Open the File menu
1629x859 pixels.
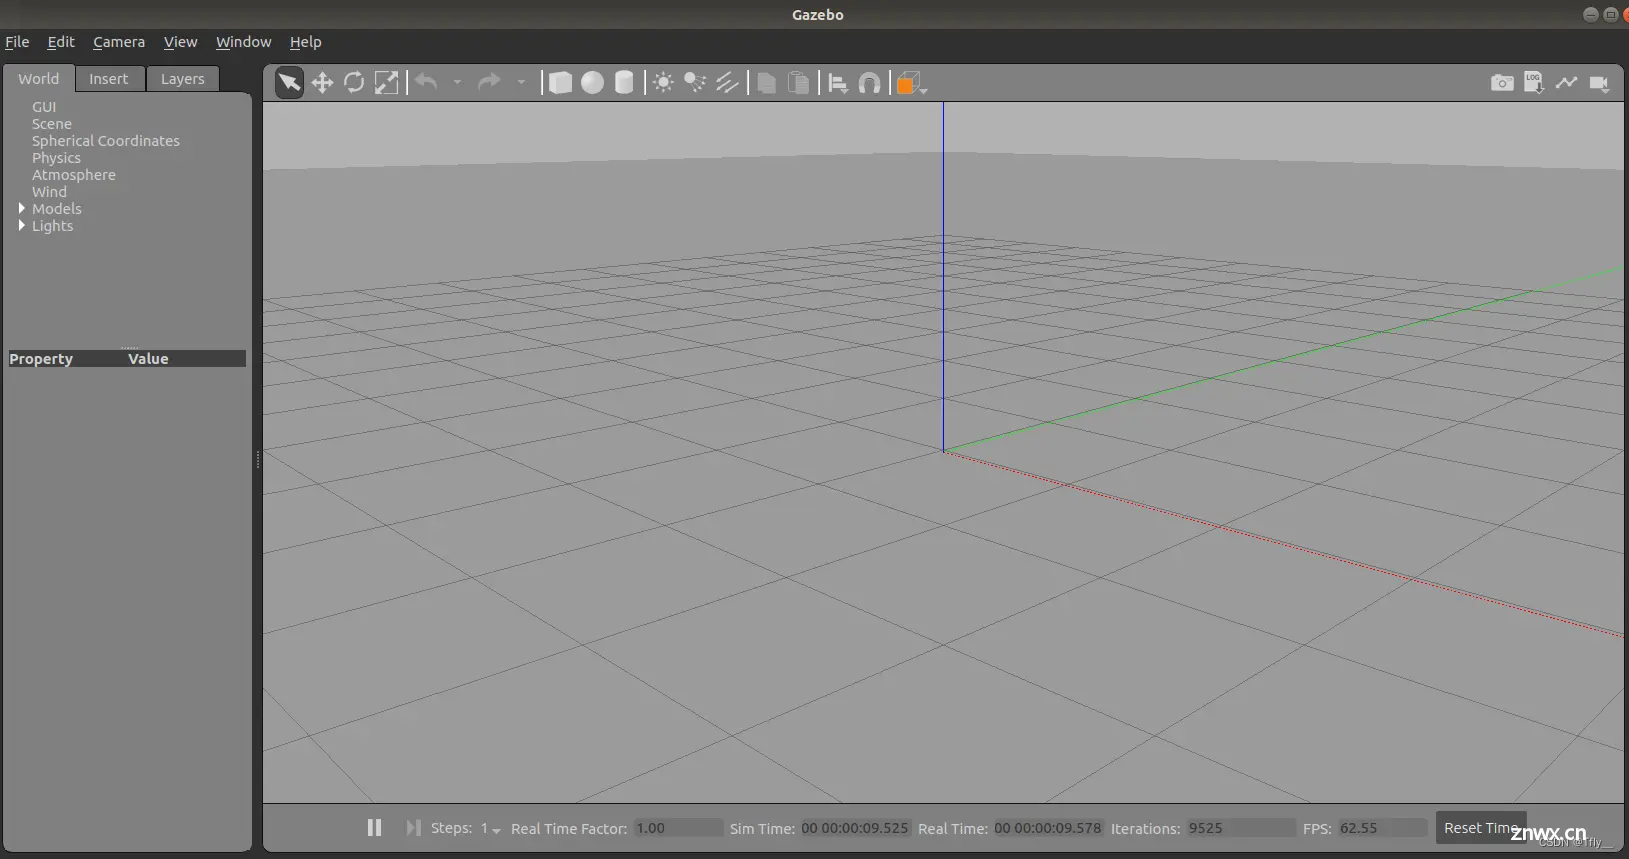[17, 42]
